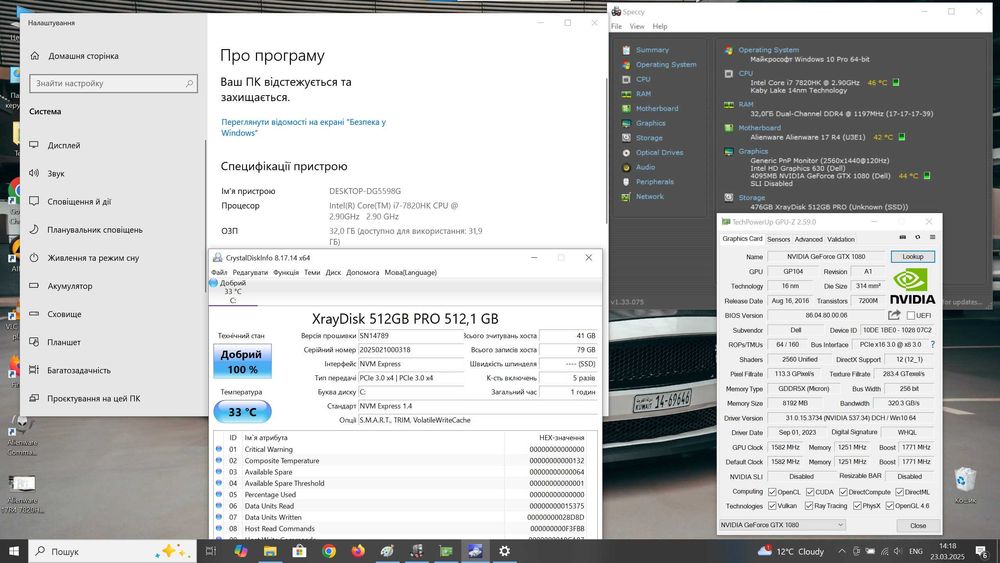Viewport: 1000px width, 563px height.
Task: Open Speccy File menu
Action: pos(616,26)
